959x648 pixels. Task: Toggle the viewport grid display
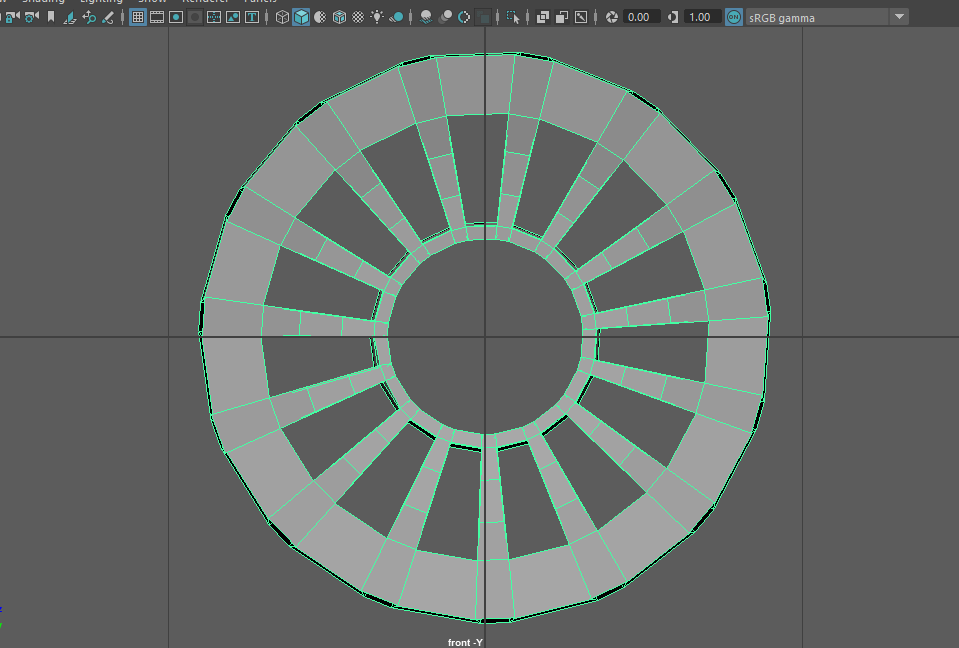[138, 17]
